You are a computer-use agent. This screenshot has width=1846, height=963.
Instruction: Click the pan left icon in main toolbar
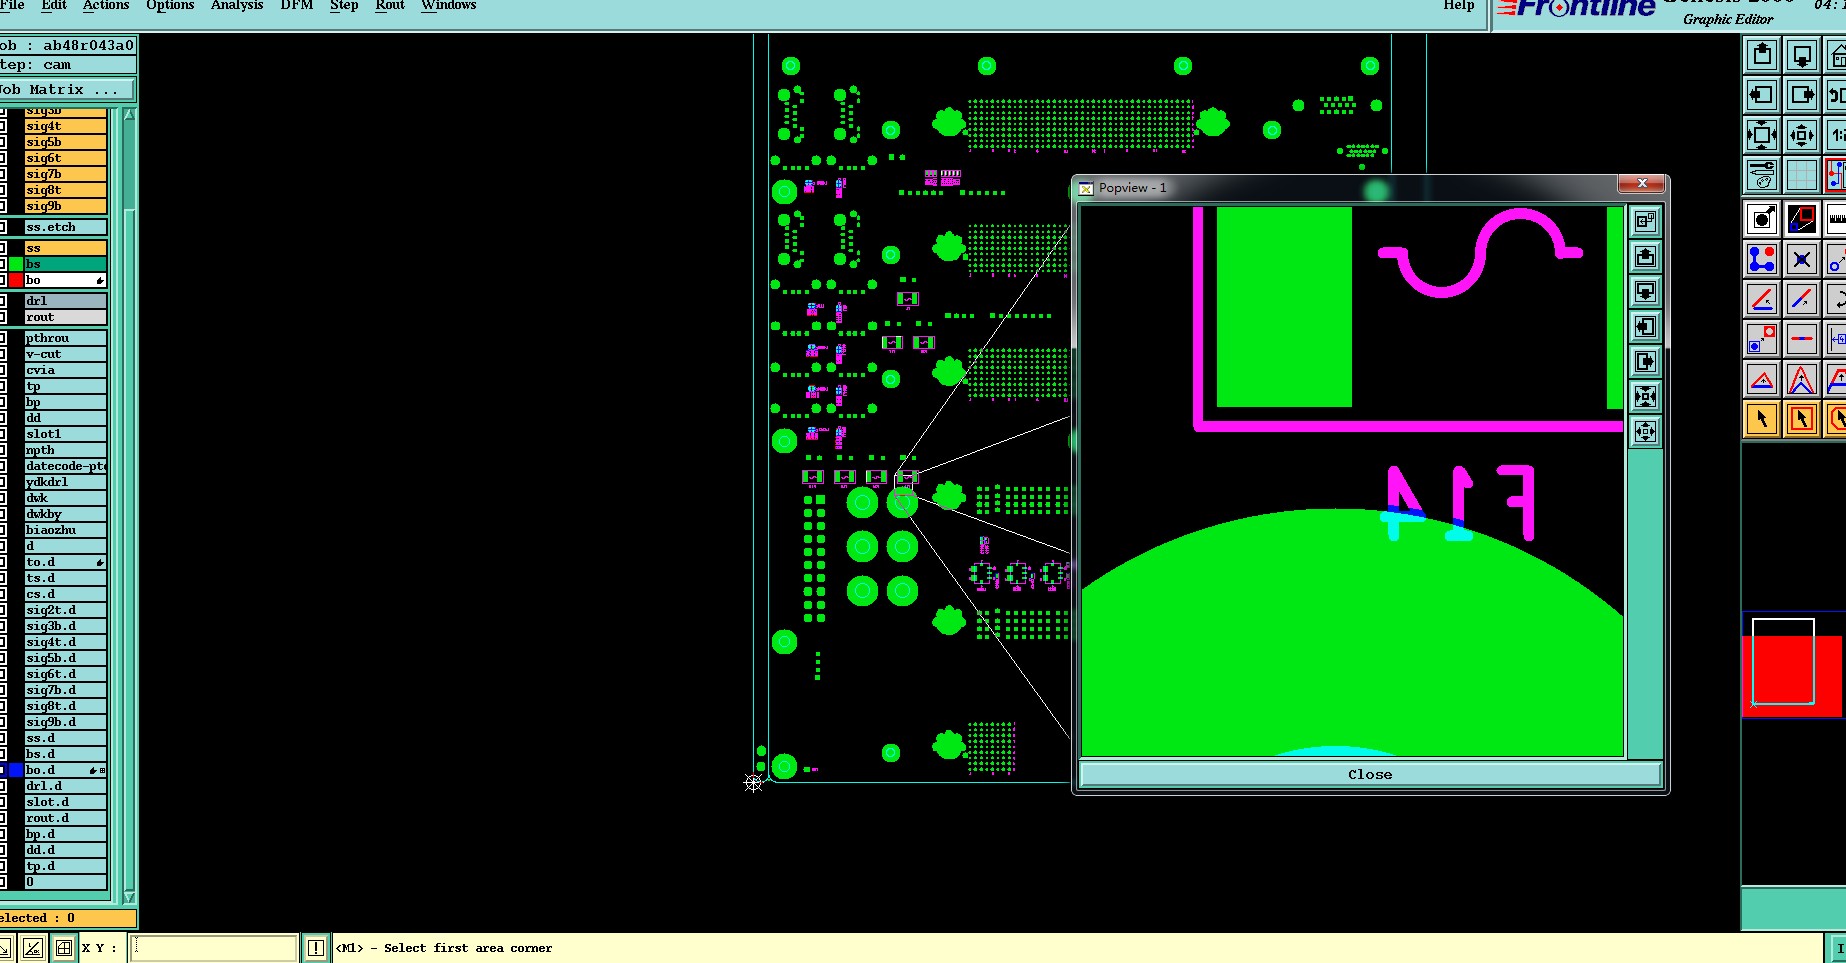point(1762,95)
